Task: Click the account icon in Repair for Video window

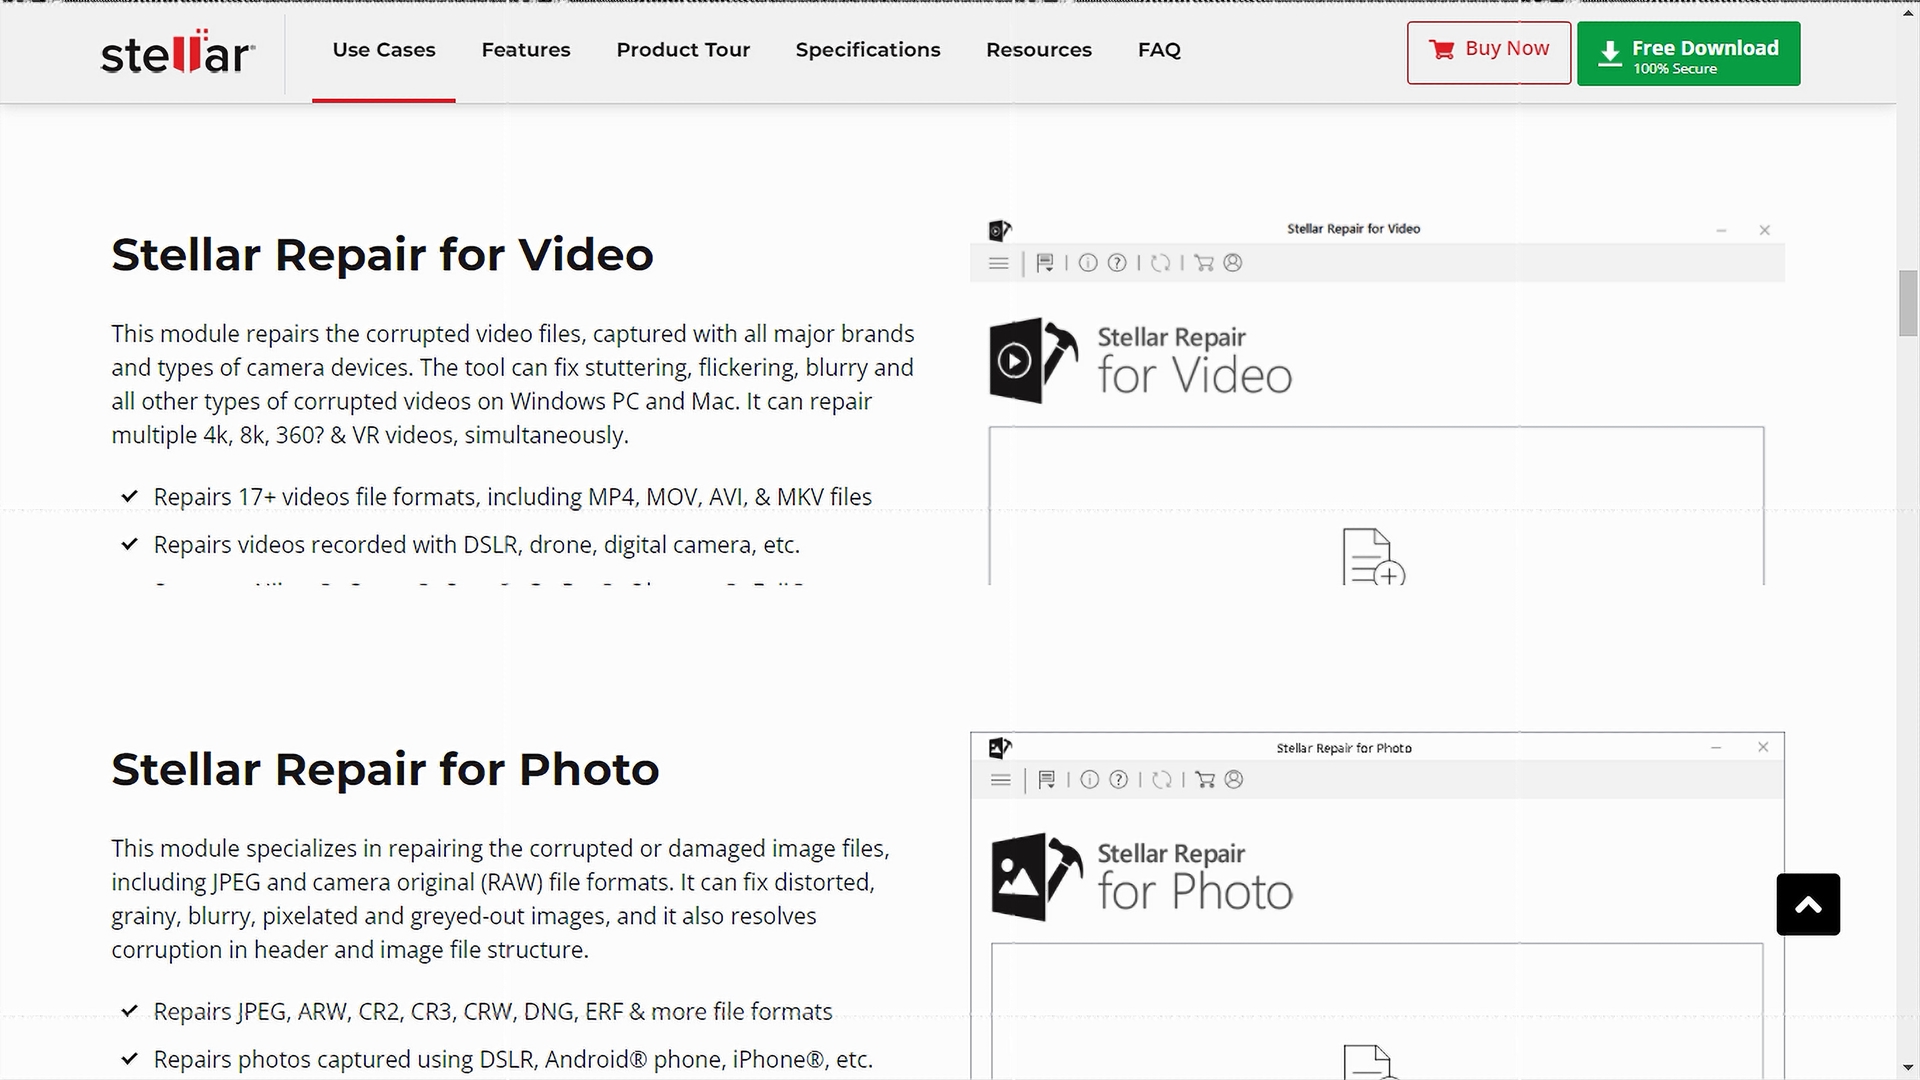Action: [1233, 263]
